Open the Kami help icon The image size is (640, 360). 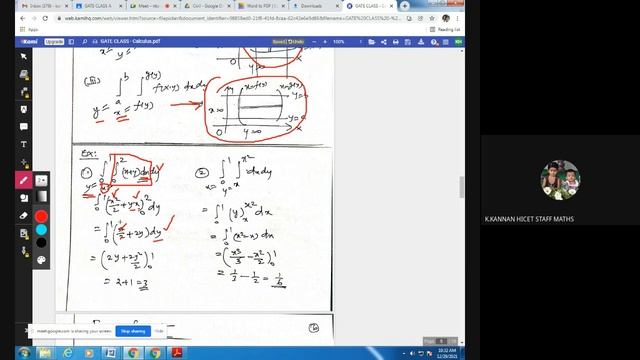click(434, 42)
